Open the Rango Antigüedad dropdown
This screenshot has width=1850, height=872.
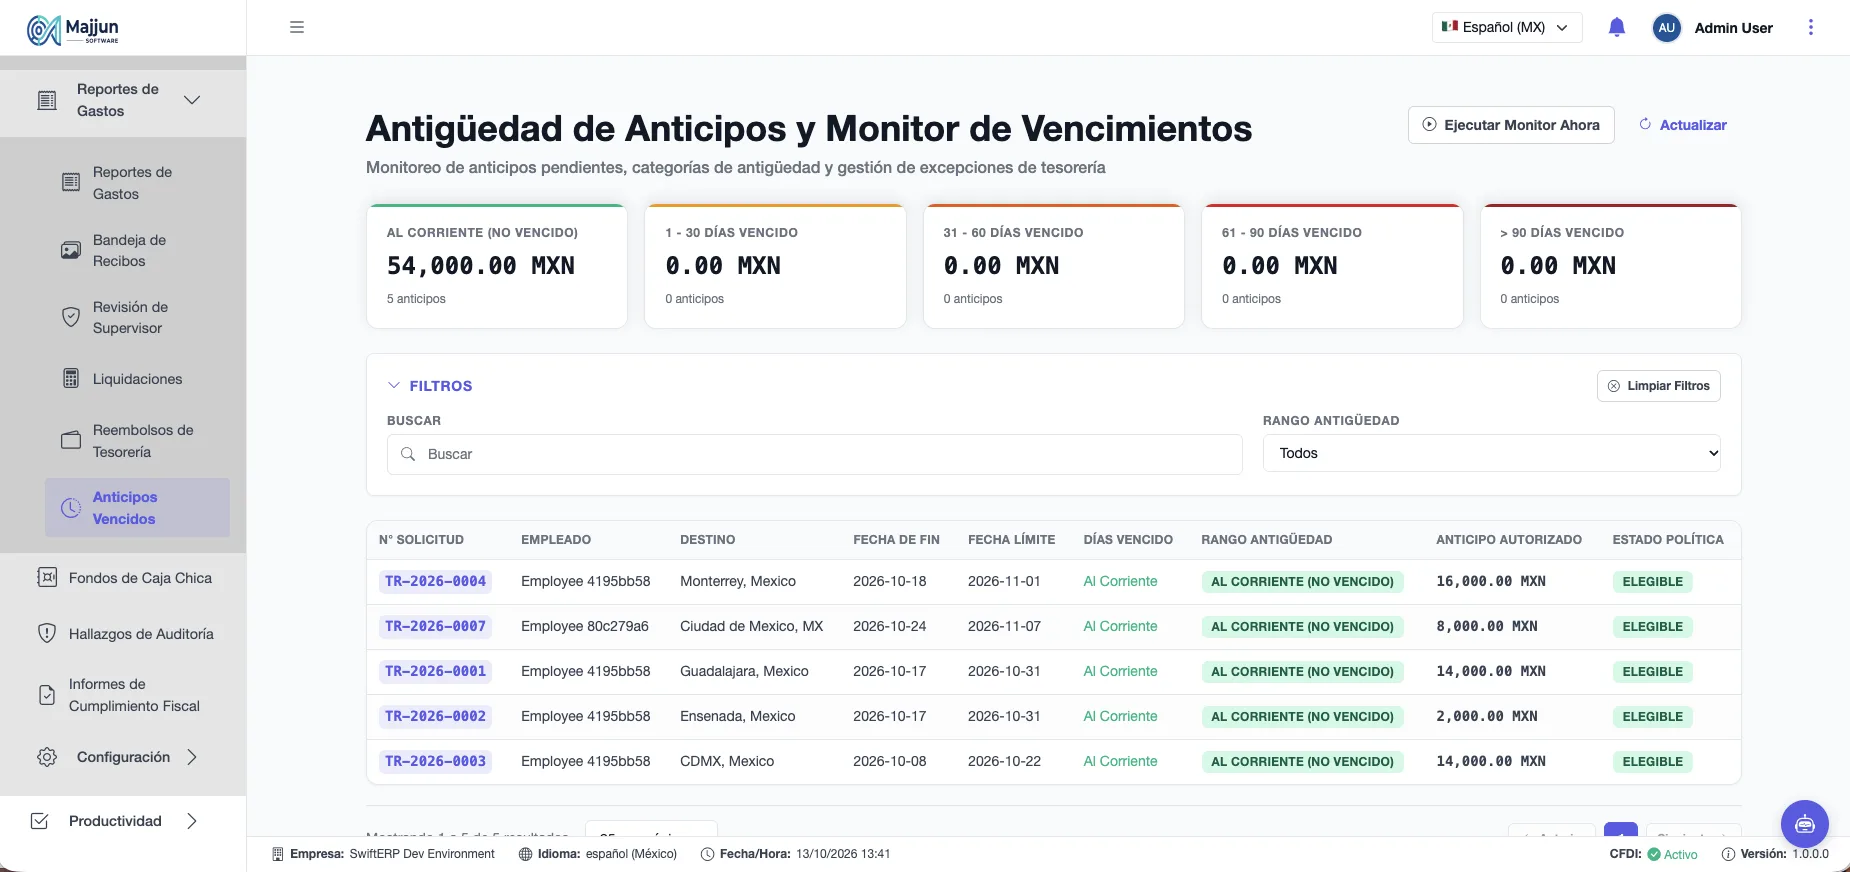point(1491,453)
